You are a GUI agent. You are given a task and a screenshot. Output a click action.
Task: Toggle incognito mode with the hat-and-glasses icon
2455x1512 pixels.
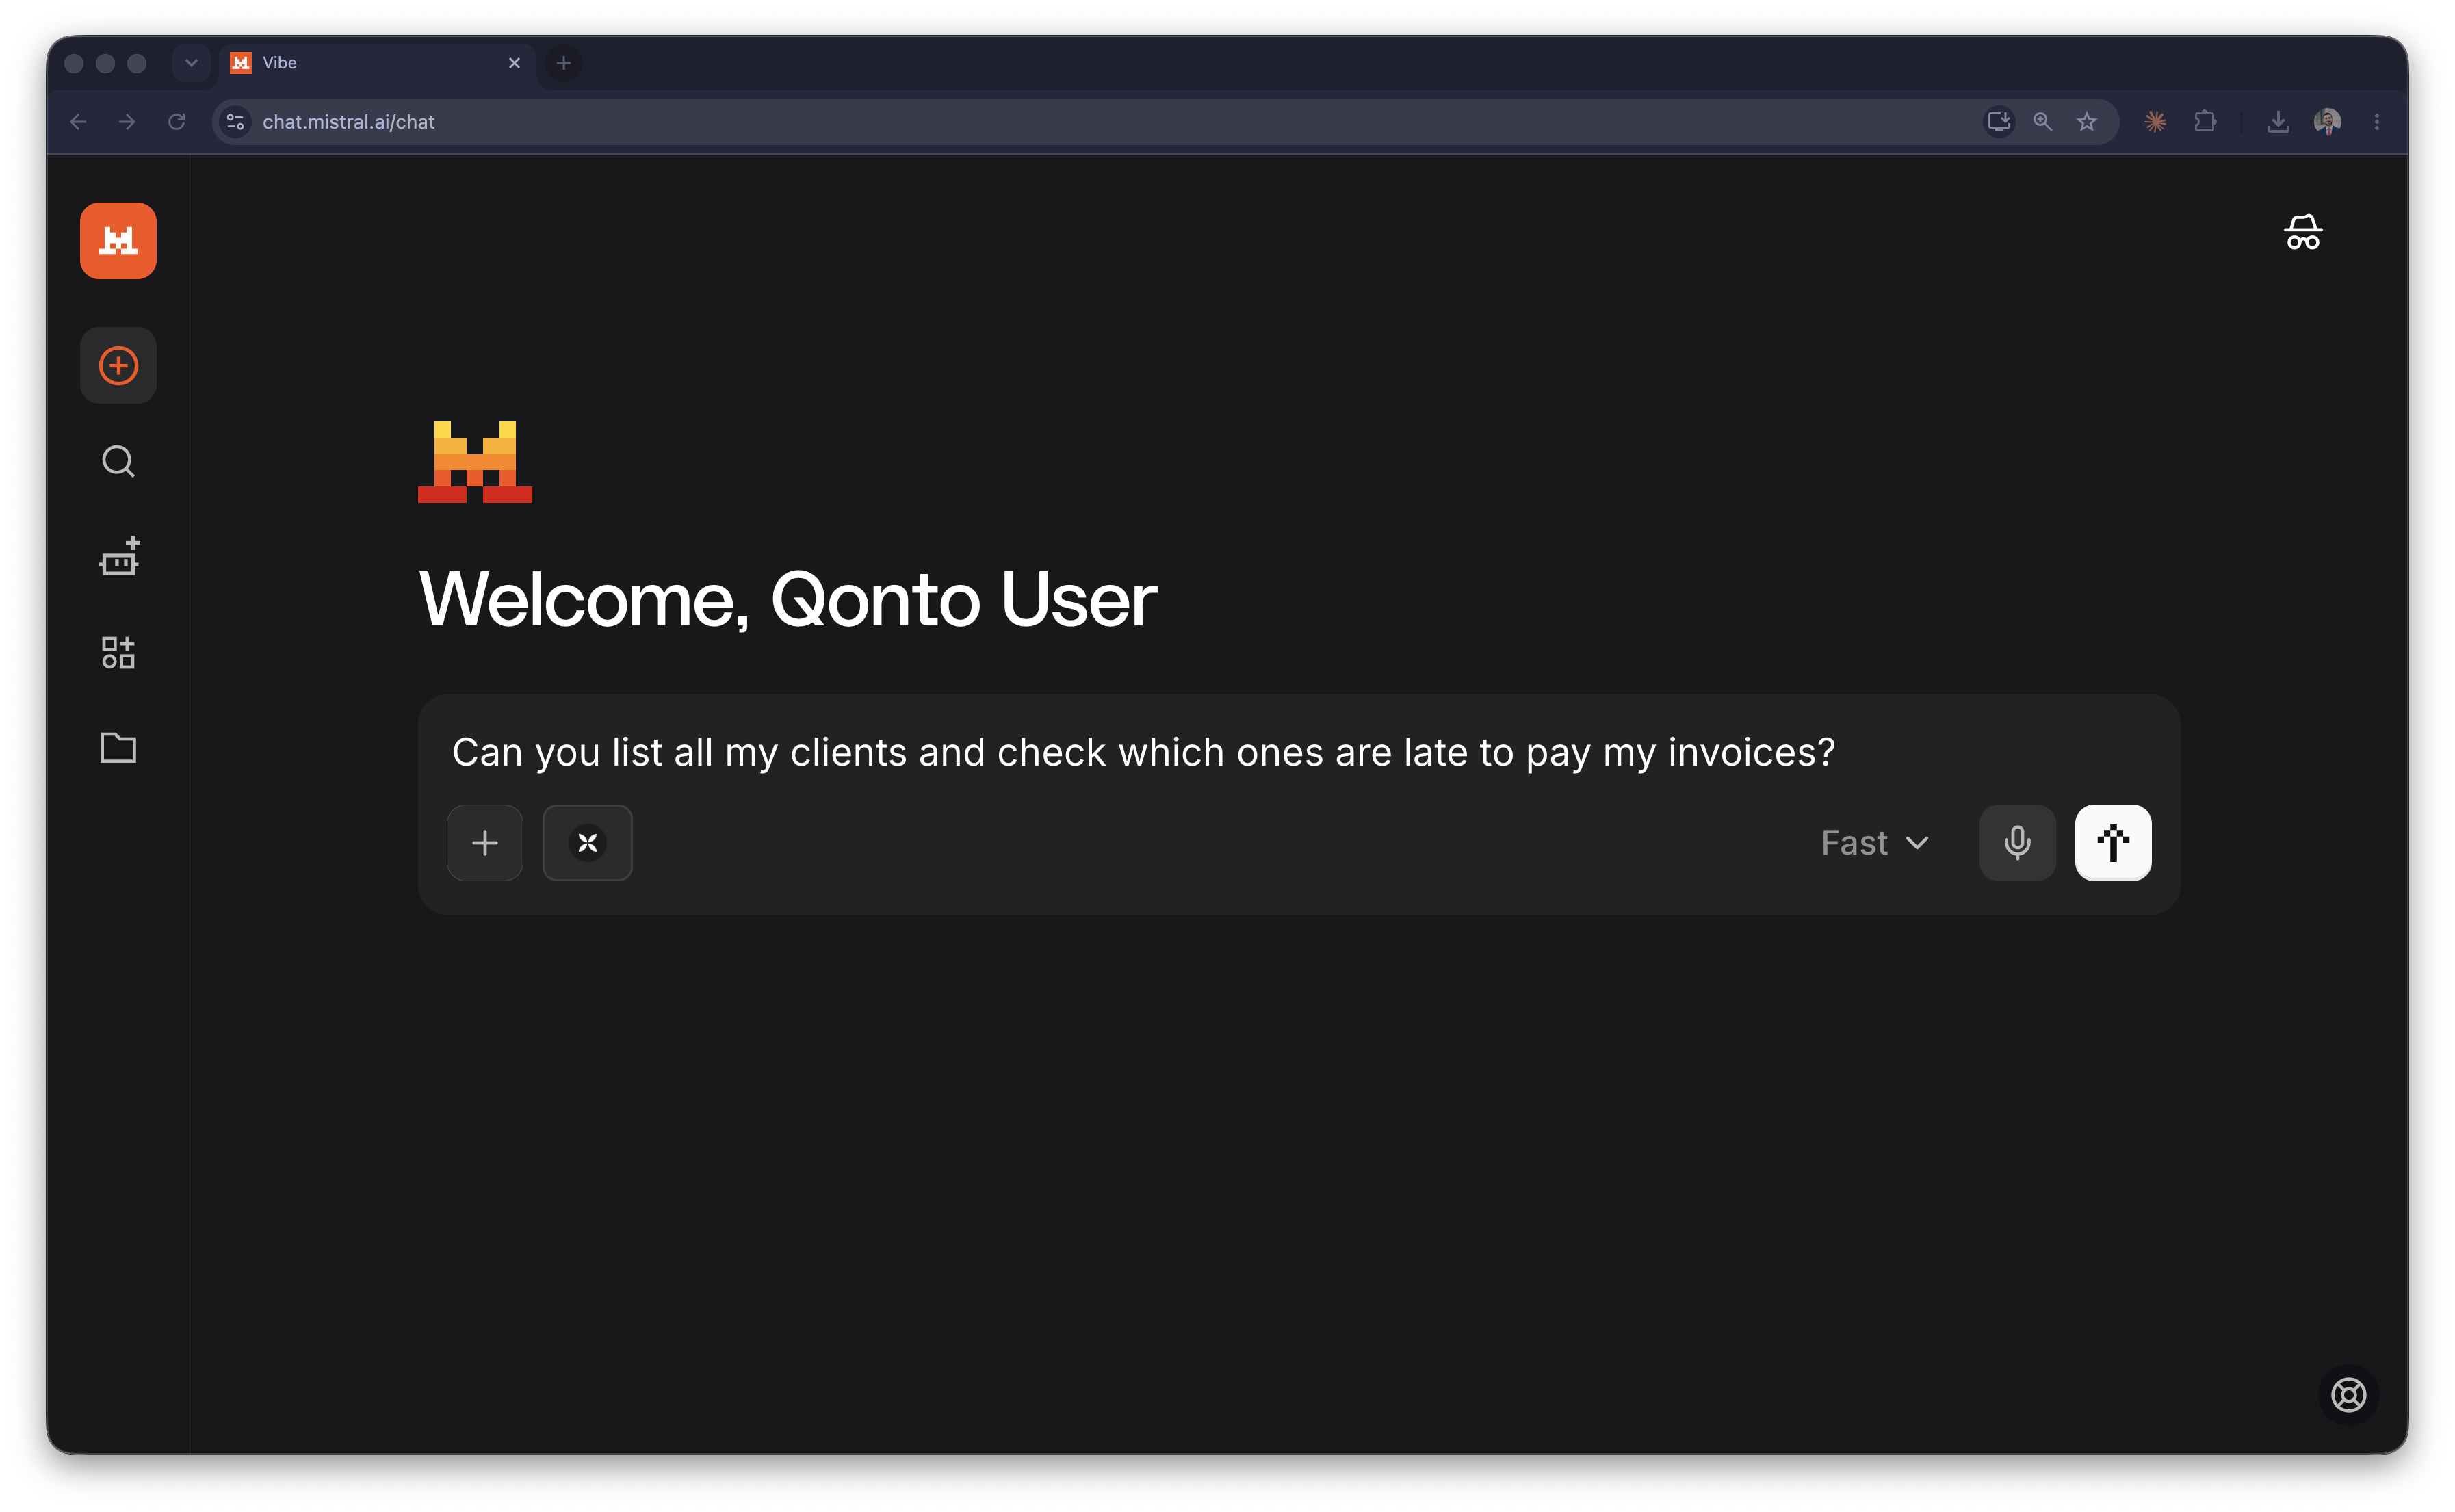click(2303, 232)
